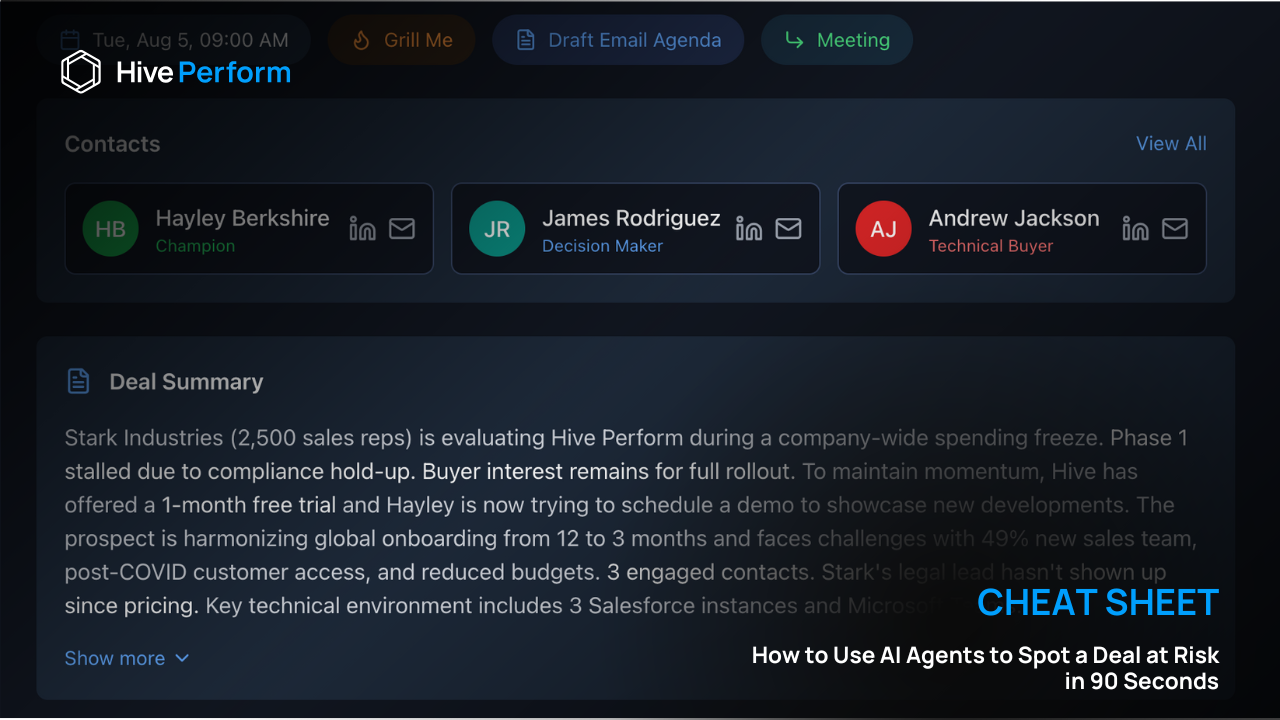This screenshot has height=720, width=1280.
Task: Click the Hive Perform hexagon logo
Action: (81, 72)
